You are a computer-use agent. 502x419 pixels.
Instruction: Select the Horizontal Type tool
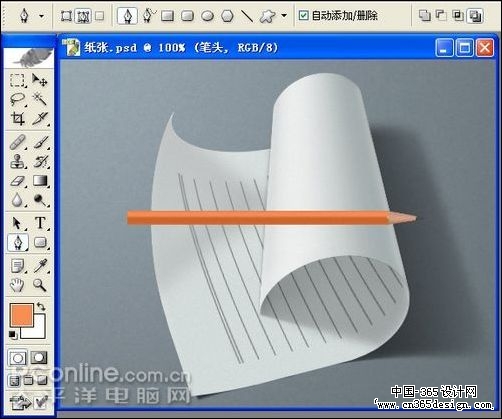pyautogui.click(x=40, y=223)
